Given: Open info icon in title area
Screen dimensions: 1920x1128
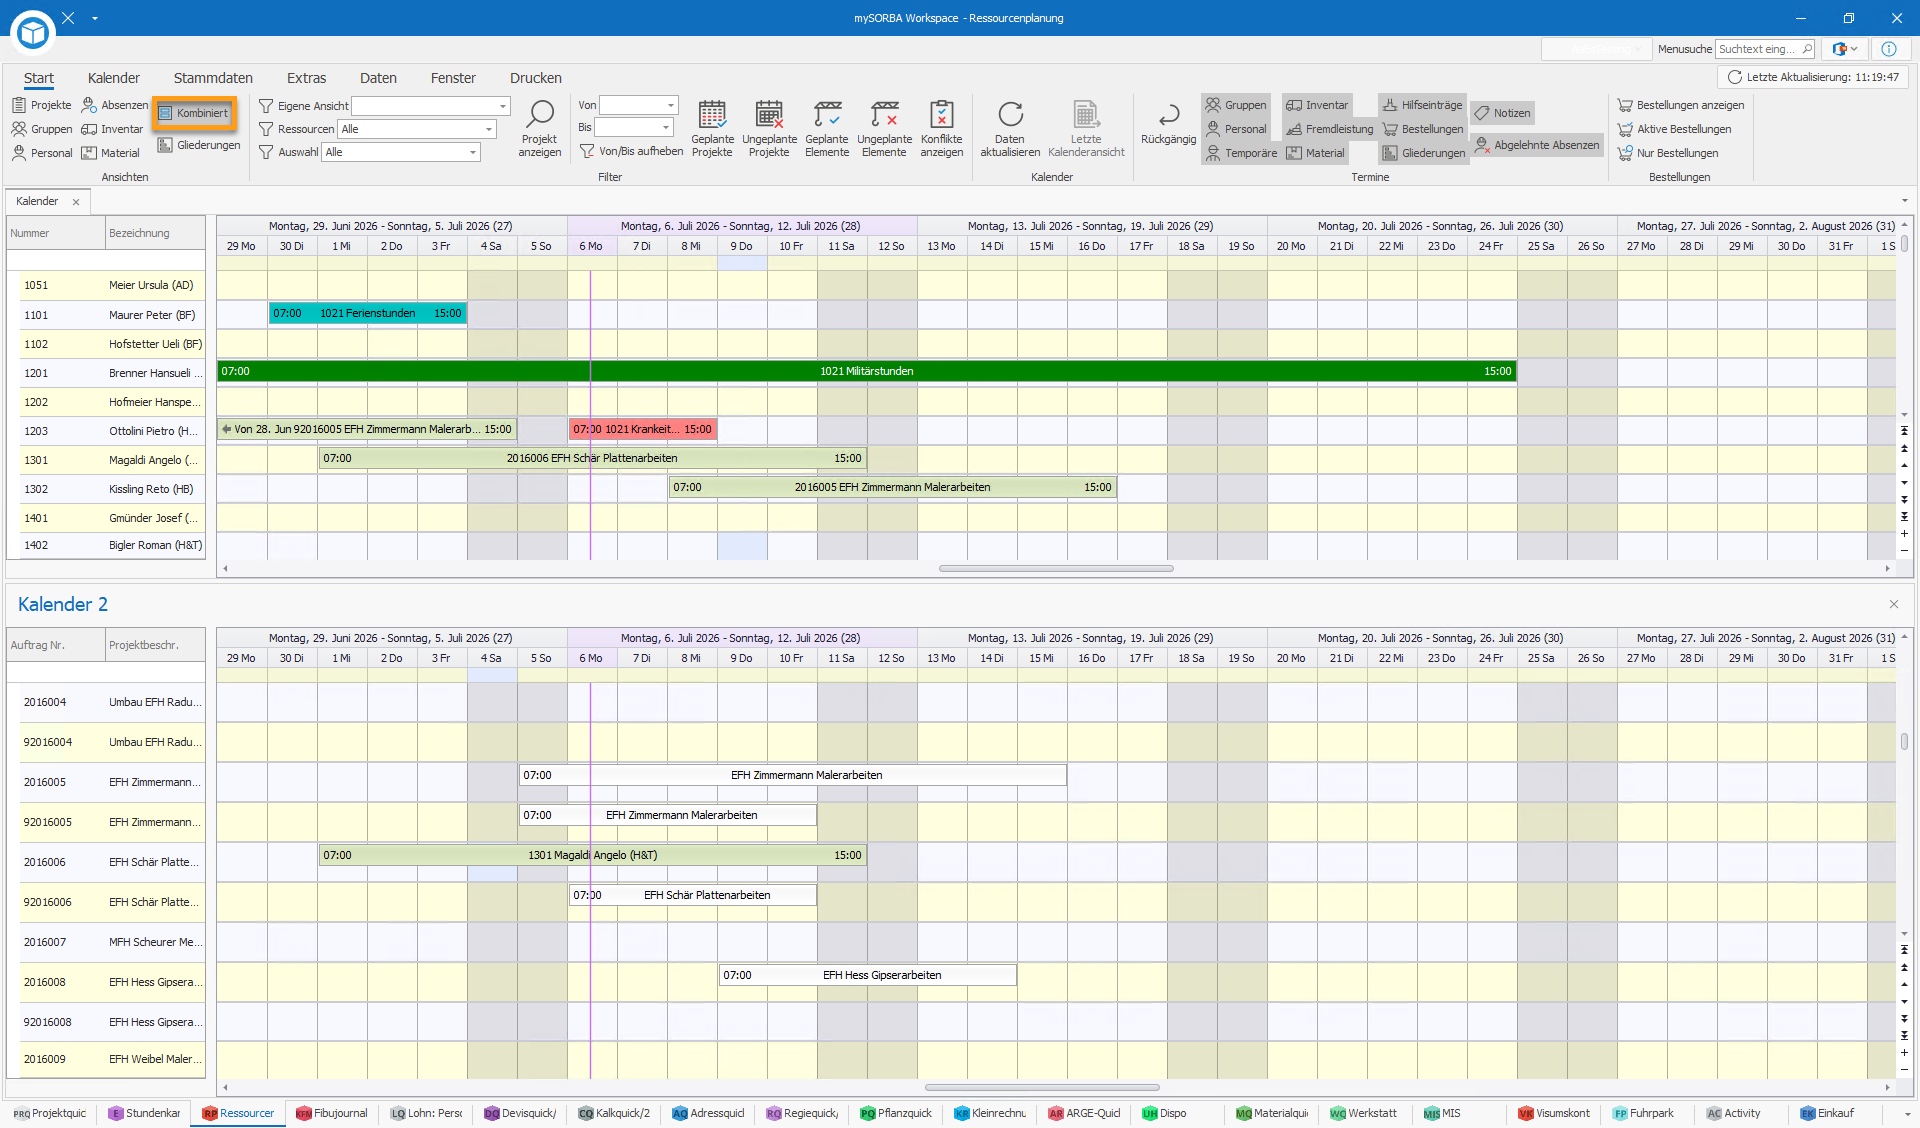Looking at the screenshot, I should click(1889, 49).
